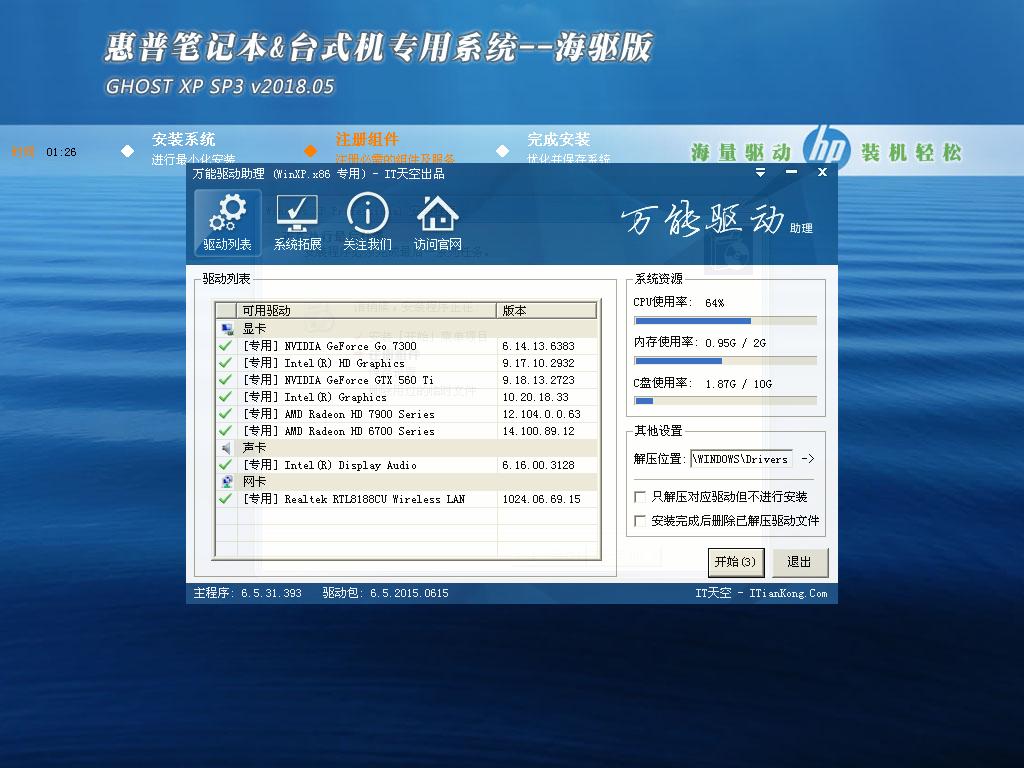Uncheck NVIDIA GeForce Go 7300 driver
This screenshot has width=1024, height=768.
(225, 344)
